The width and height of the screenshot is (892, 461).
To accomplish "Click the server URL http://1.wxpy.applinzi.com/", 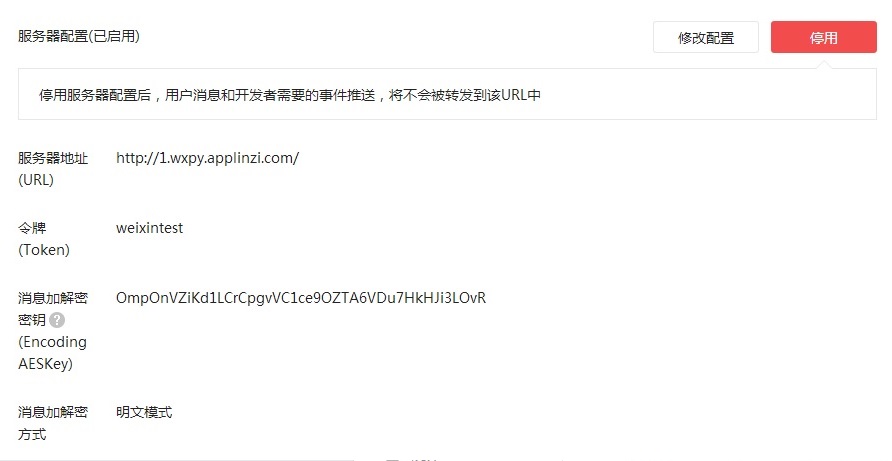I will [x=208, y=158].
